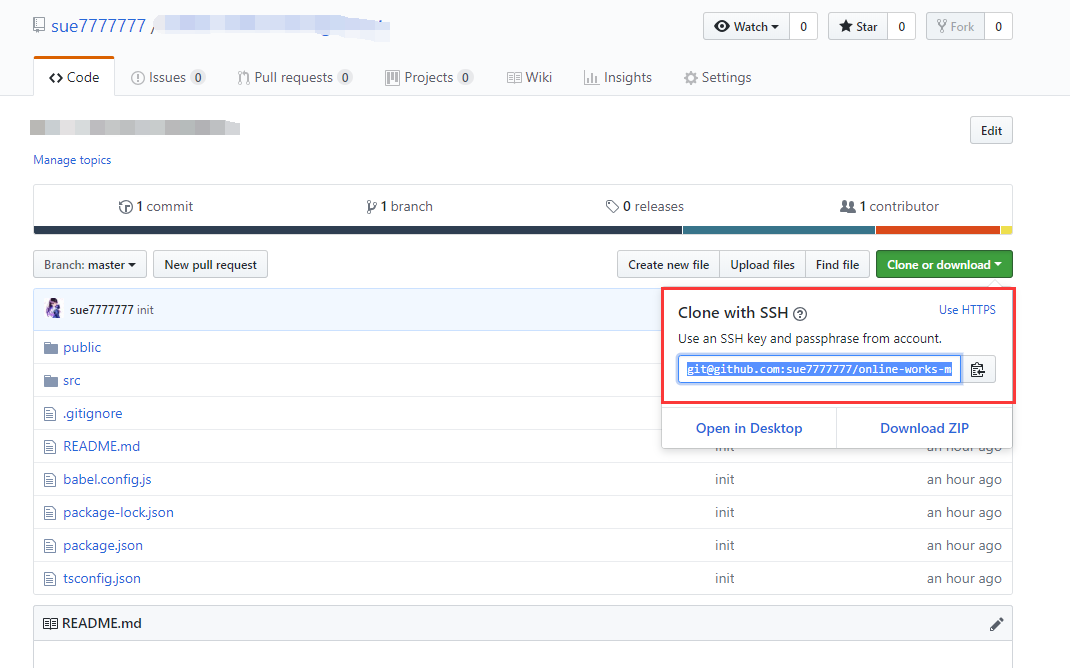Open the Watch dropdown
This screenshot has height=668, width=1070.
(x=747, y=27)
